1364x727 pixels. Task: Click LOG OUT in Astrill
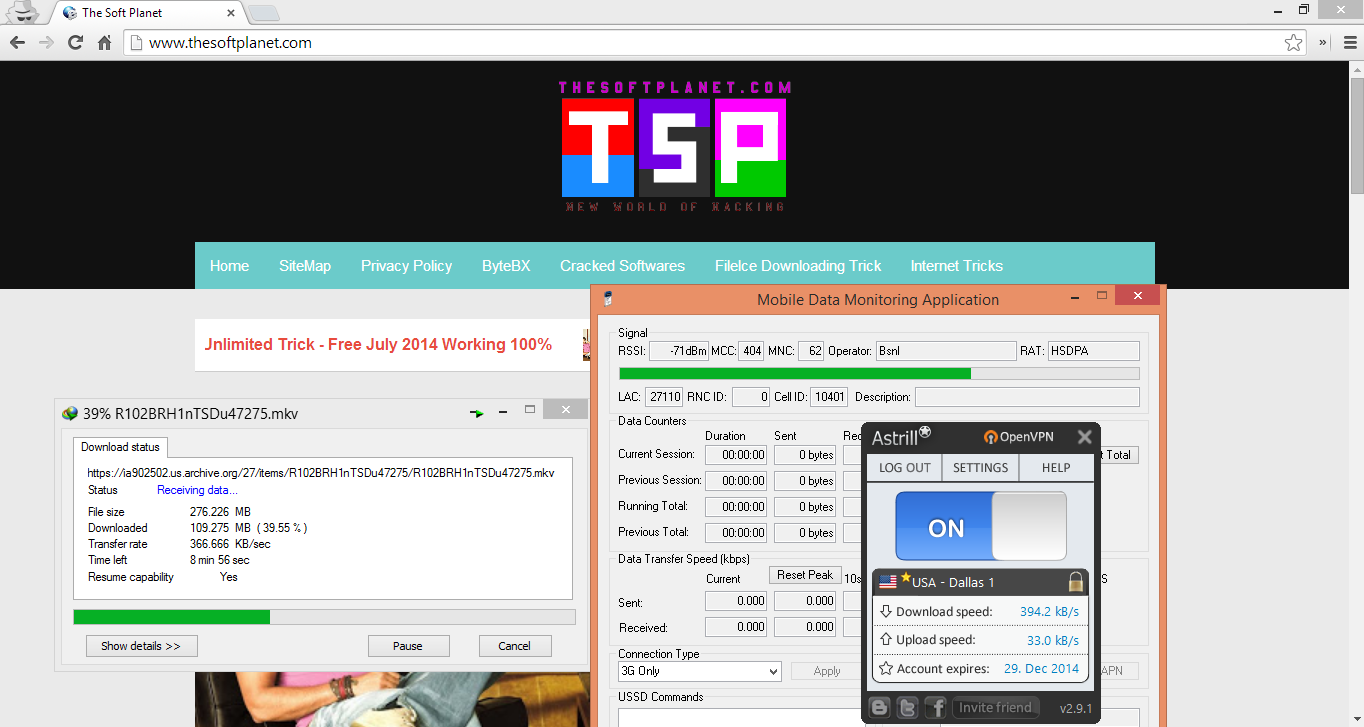[905, 467]
